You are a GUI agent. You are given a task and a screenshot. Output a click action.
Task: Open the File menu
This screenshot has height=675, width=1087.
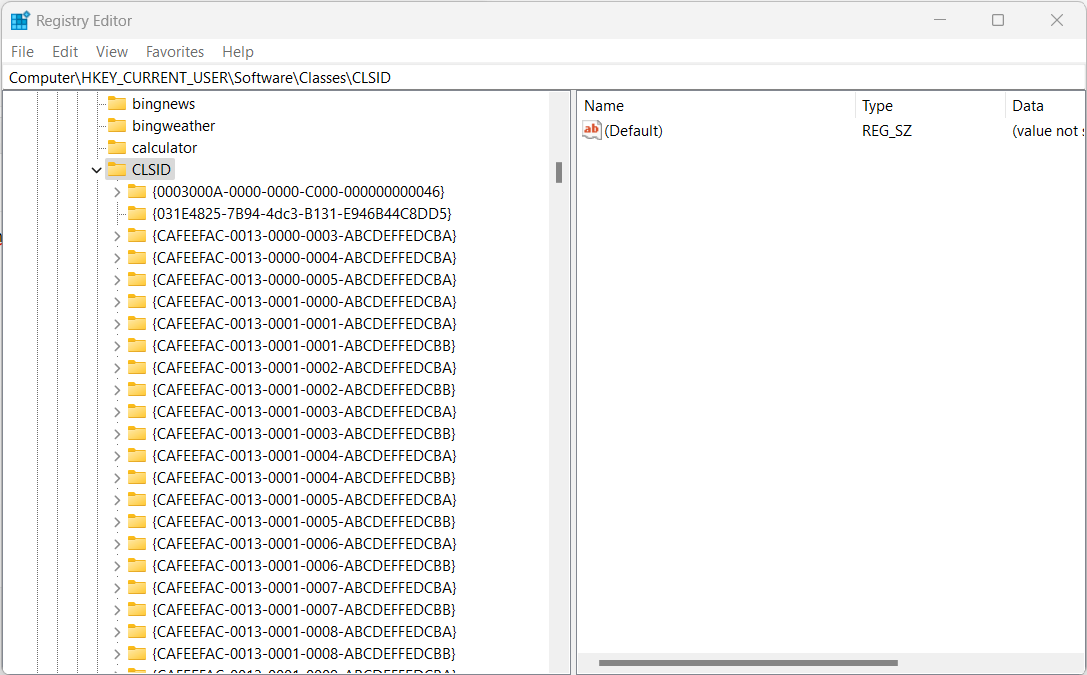click(x=22, y=52)
